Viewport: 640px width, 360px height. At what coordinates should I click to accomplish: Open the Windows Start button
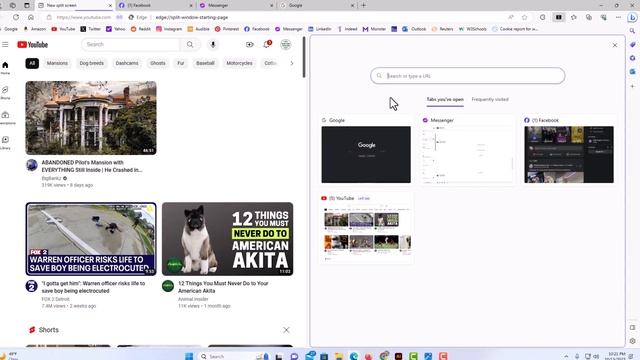[x=189, y=356]
